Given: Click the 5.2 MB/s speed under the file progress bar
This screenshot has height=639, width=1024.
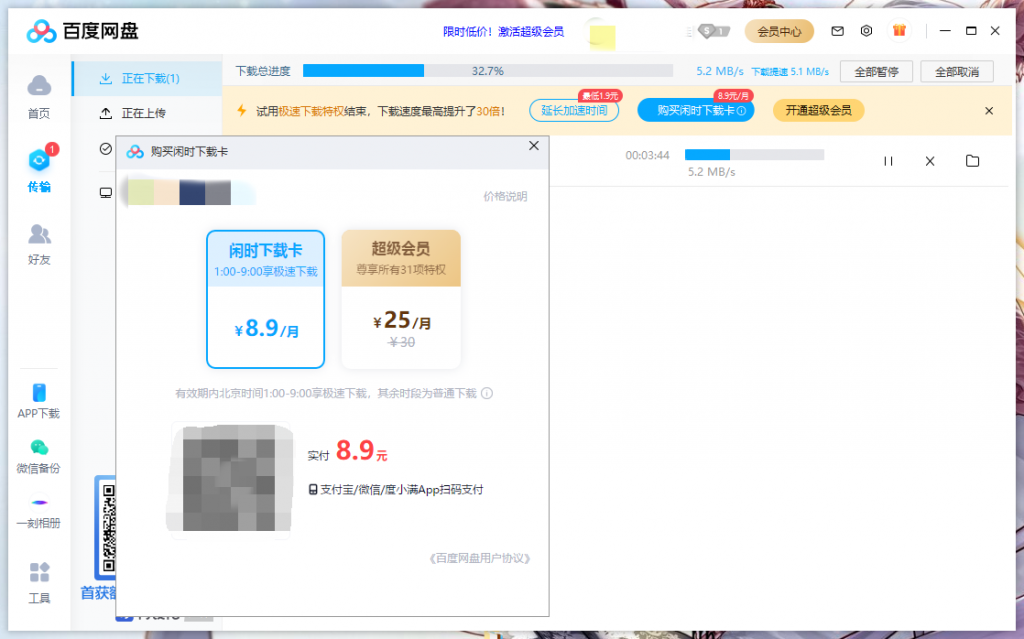Looking at the screenshot, I should (x=711, y=172).
